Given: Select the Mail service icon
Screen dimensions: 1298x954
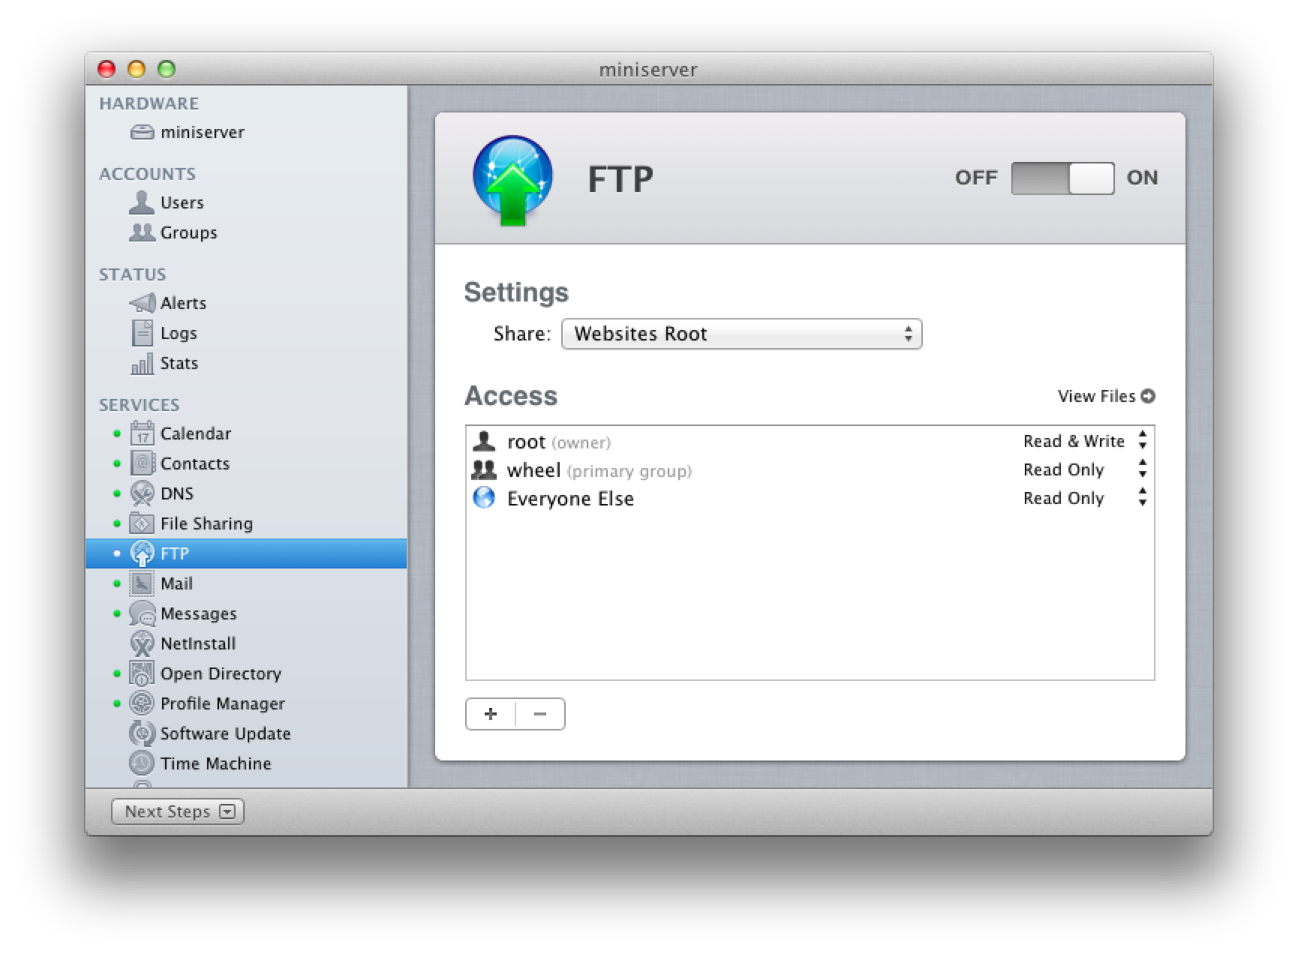Looking at the screenshot, I should [141, 583].
